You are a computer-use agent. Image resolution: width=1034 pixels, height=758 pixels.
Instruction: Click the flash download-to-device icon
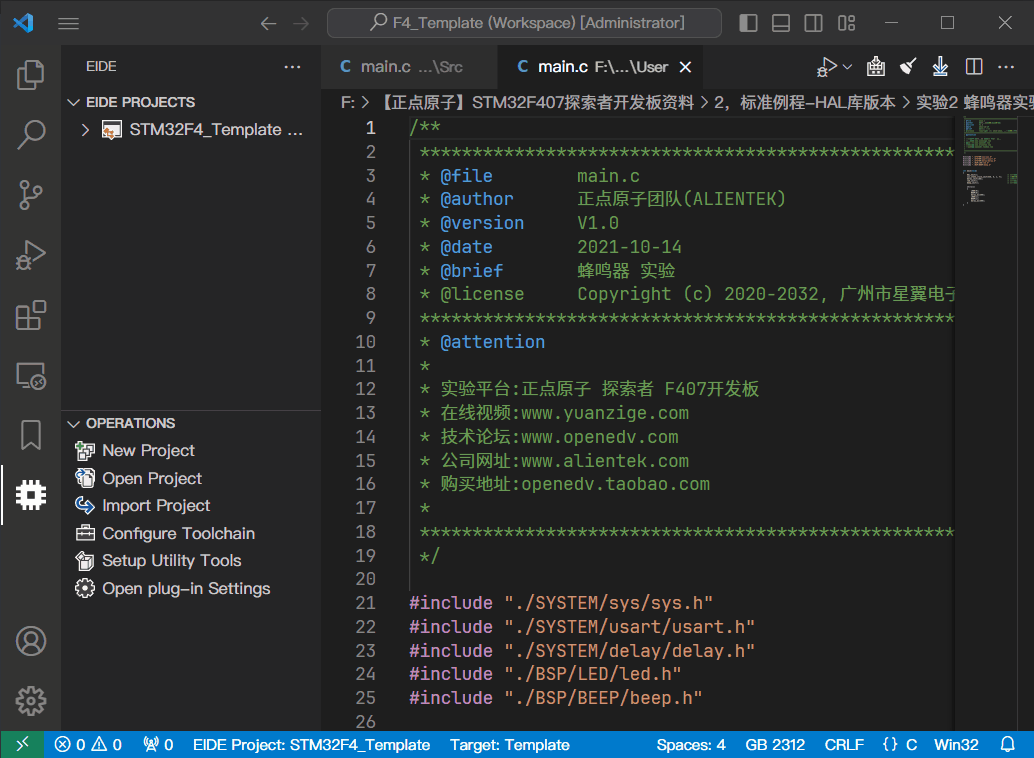(940, 67)
